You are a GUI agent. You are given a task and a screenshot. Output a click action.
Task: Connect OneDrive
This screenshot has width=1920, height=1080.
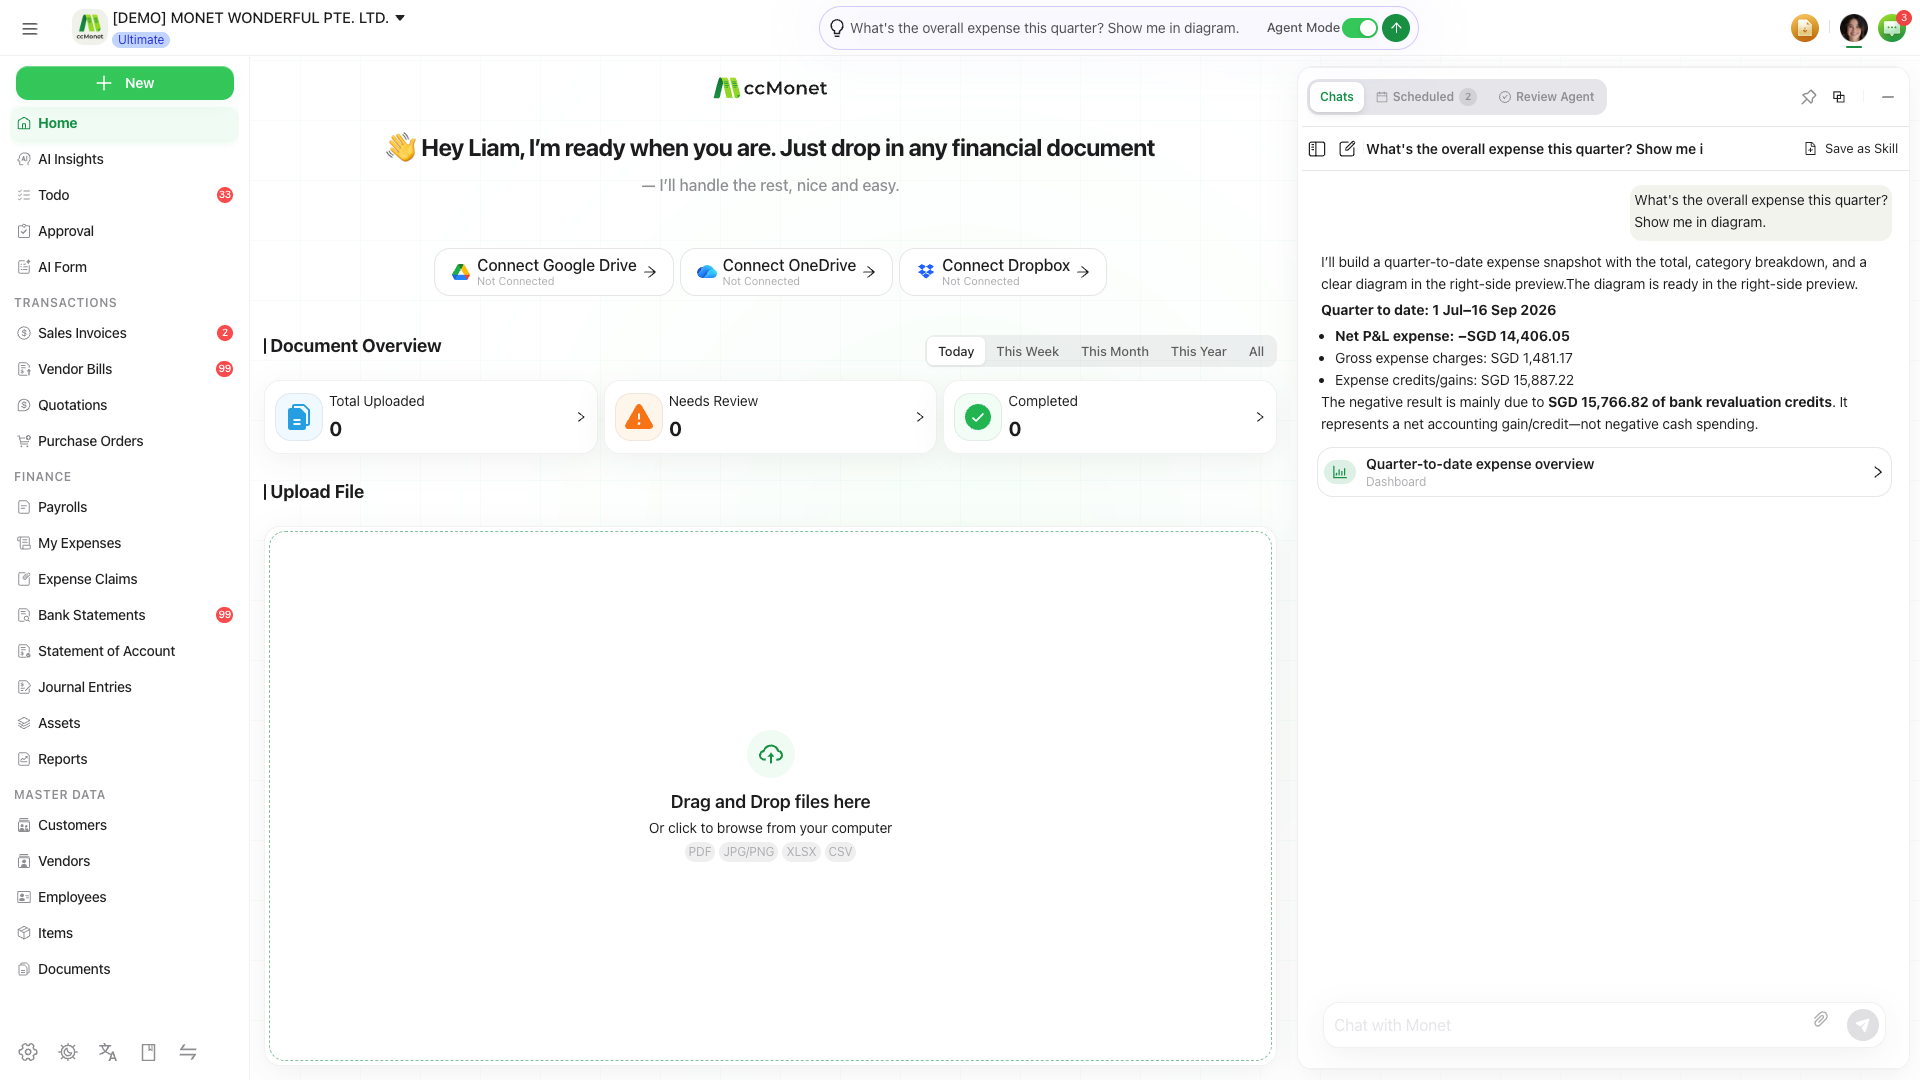coord(786,272)
